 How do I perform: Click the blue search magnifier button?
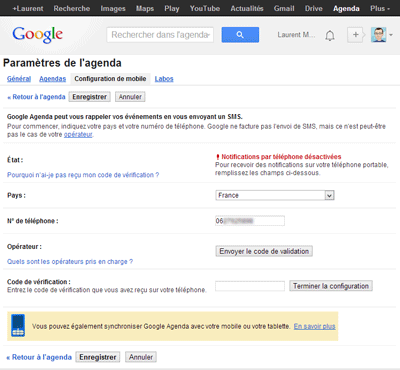(240, 35)
